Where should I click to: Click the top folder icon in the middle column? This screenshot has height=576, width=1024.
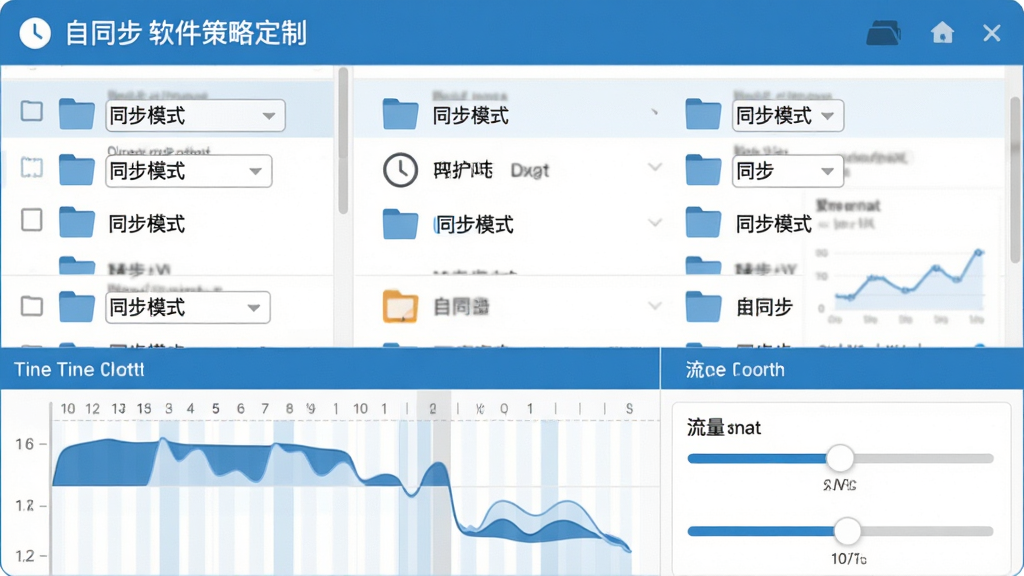tap(400, 114)
